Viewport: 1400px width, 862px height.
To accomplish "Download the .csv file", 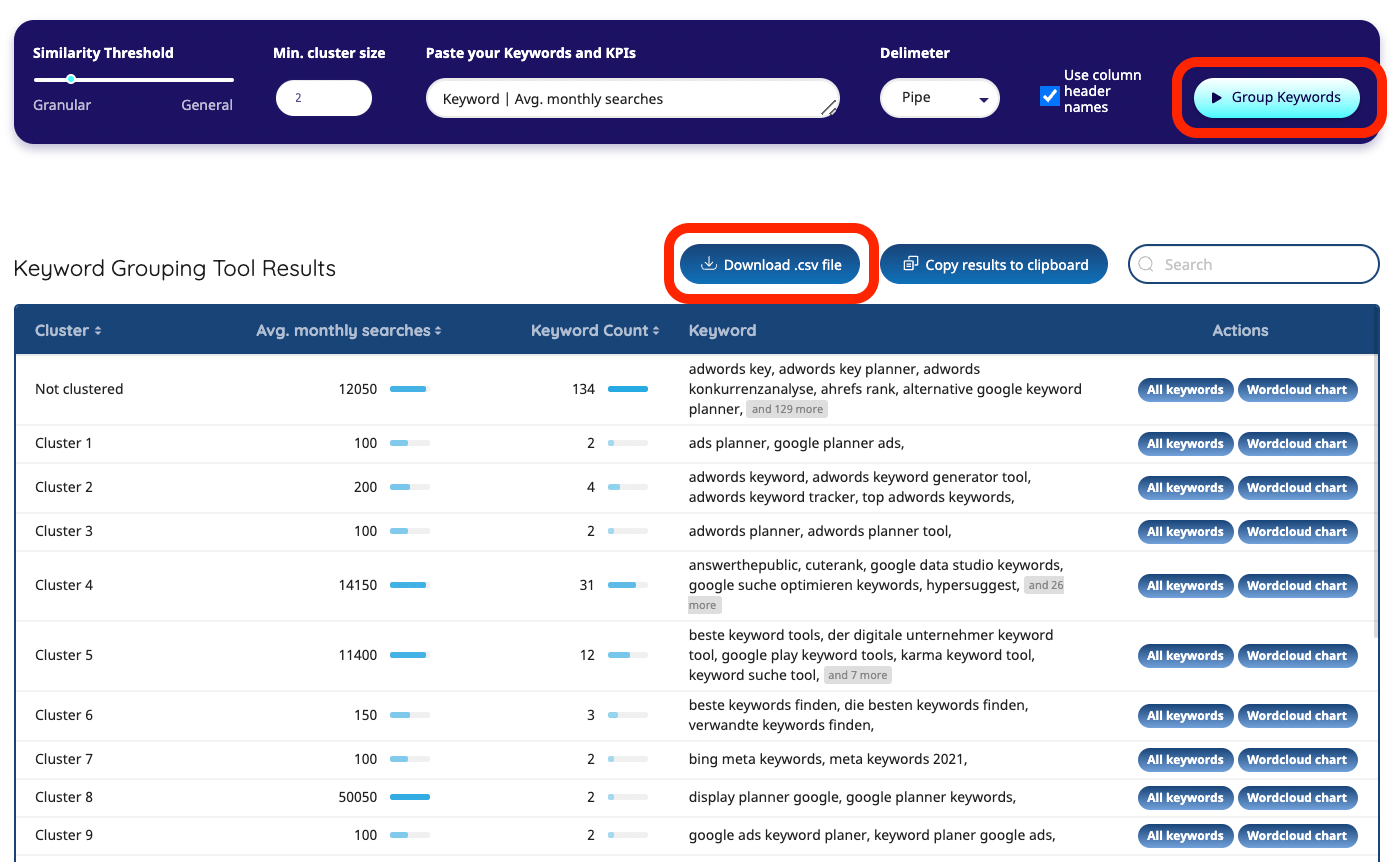I will [770, 265].
